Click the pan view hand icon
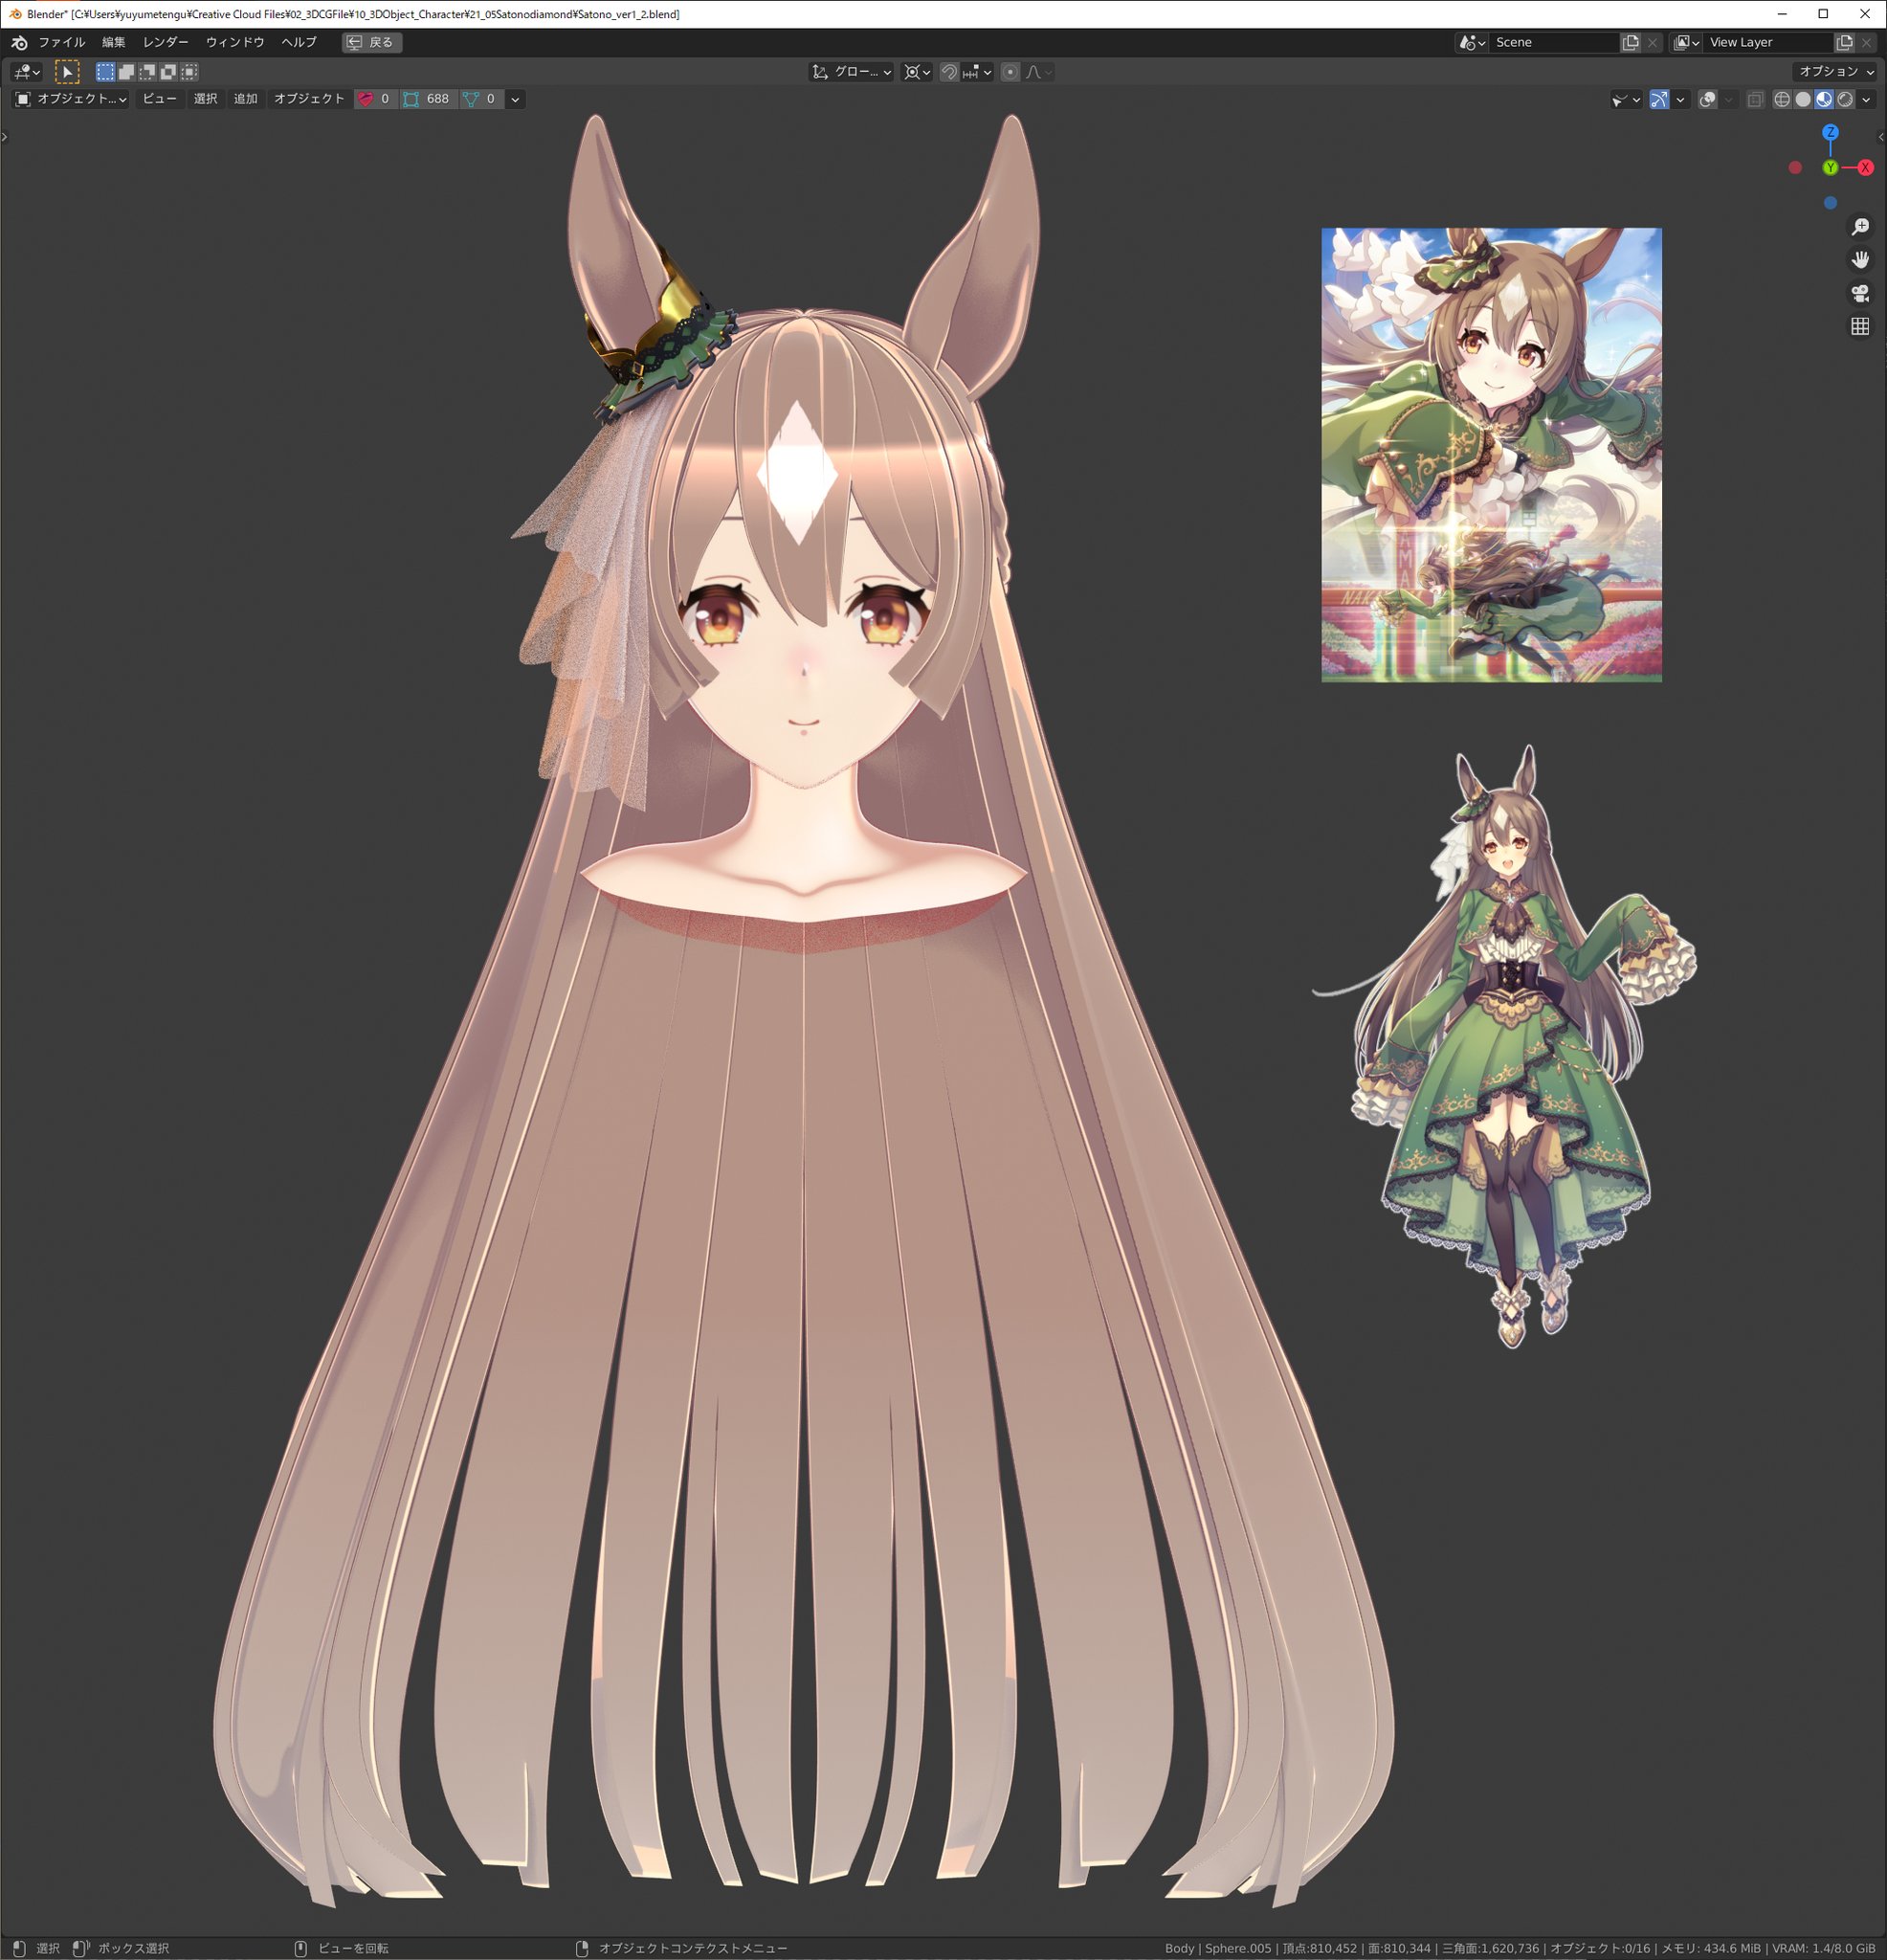1887x1960 pixels. pos(1860,260)
